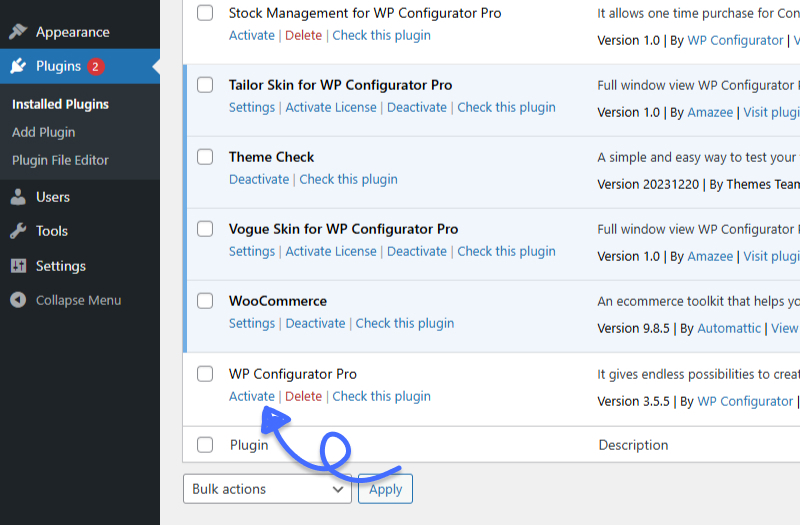
Task: Open Settings for Tailor Skin plugin
Action: point(252,107)
